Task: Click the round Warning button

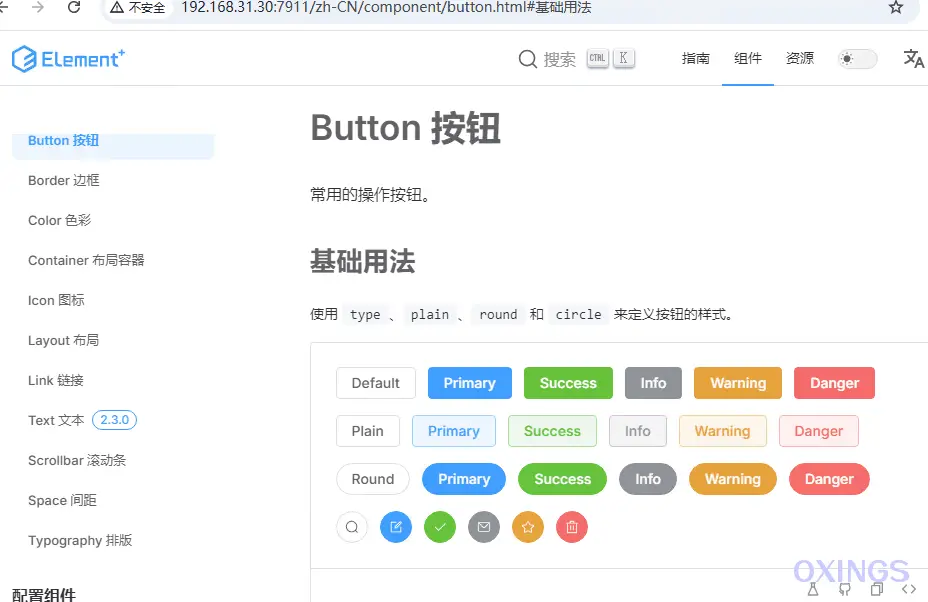Action: (733, 479)
